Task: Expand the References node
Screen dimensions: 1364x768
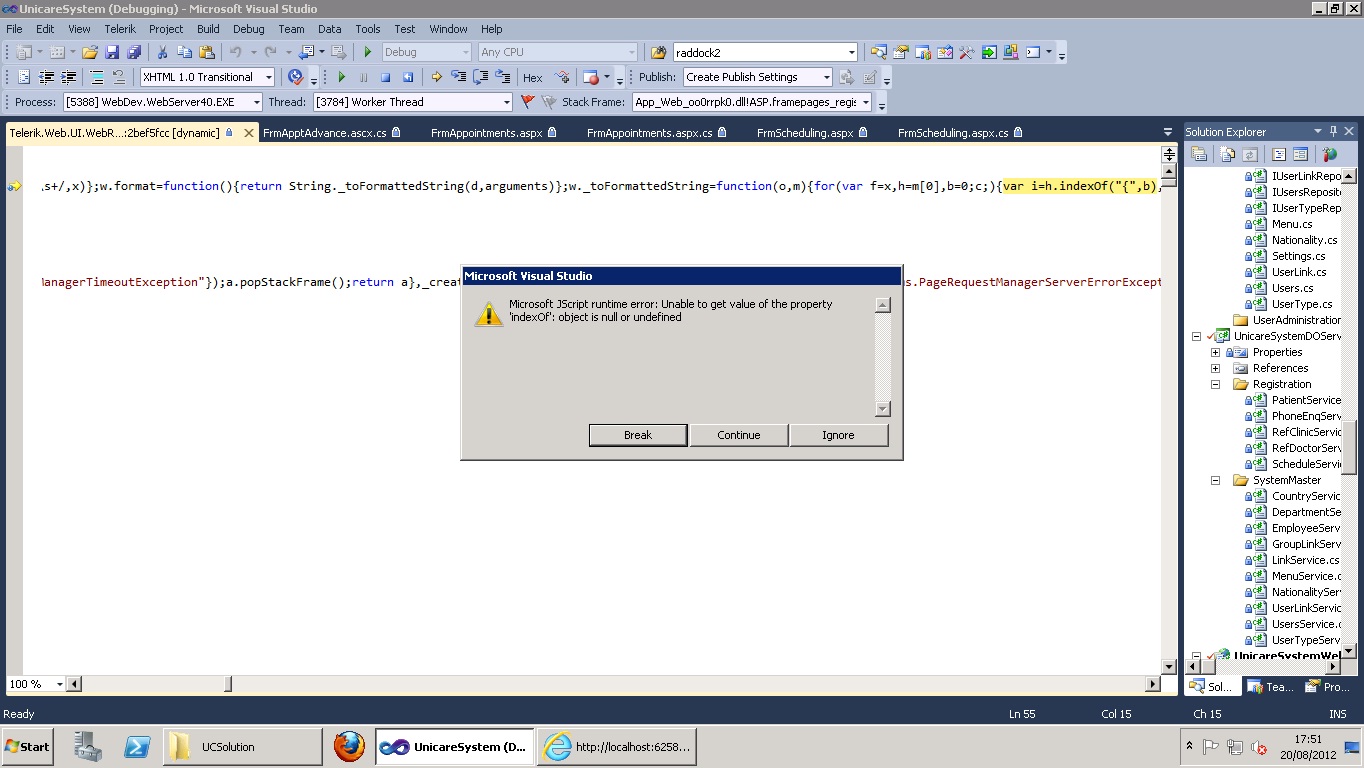Action: [1215, 368]
